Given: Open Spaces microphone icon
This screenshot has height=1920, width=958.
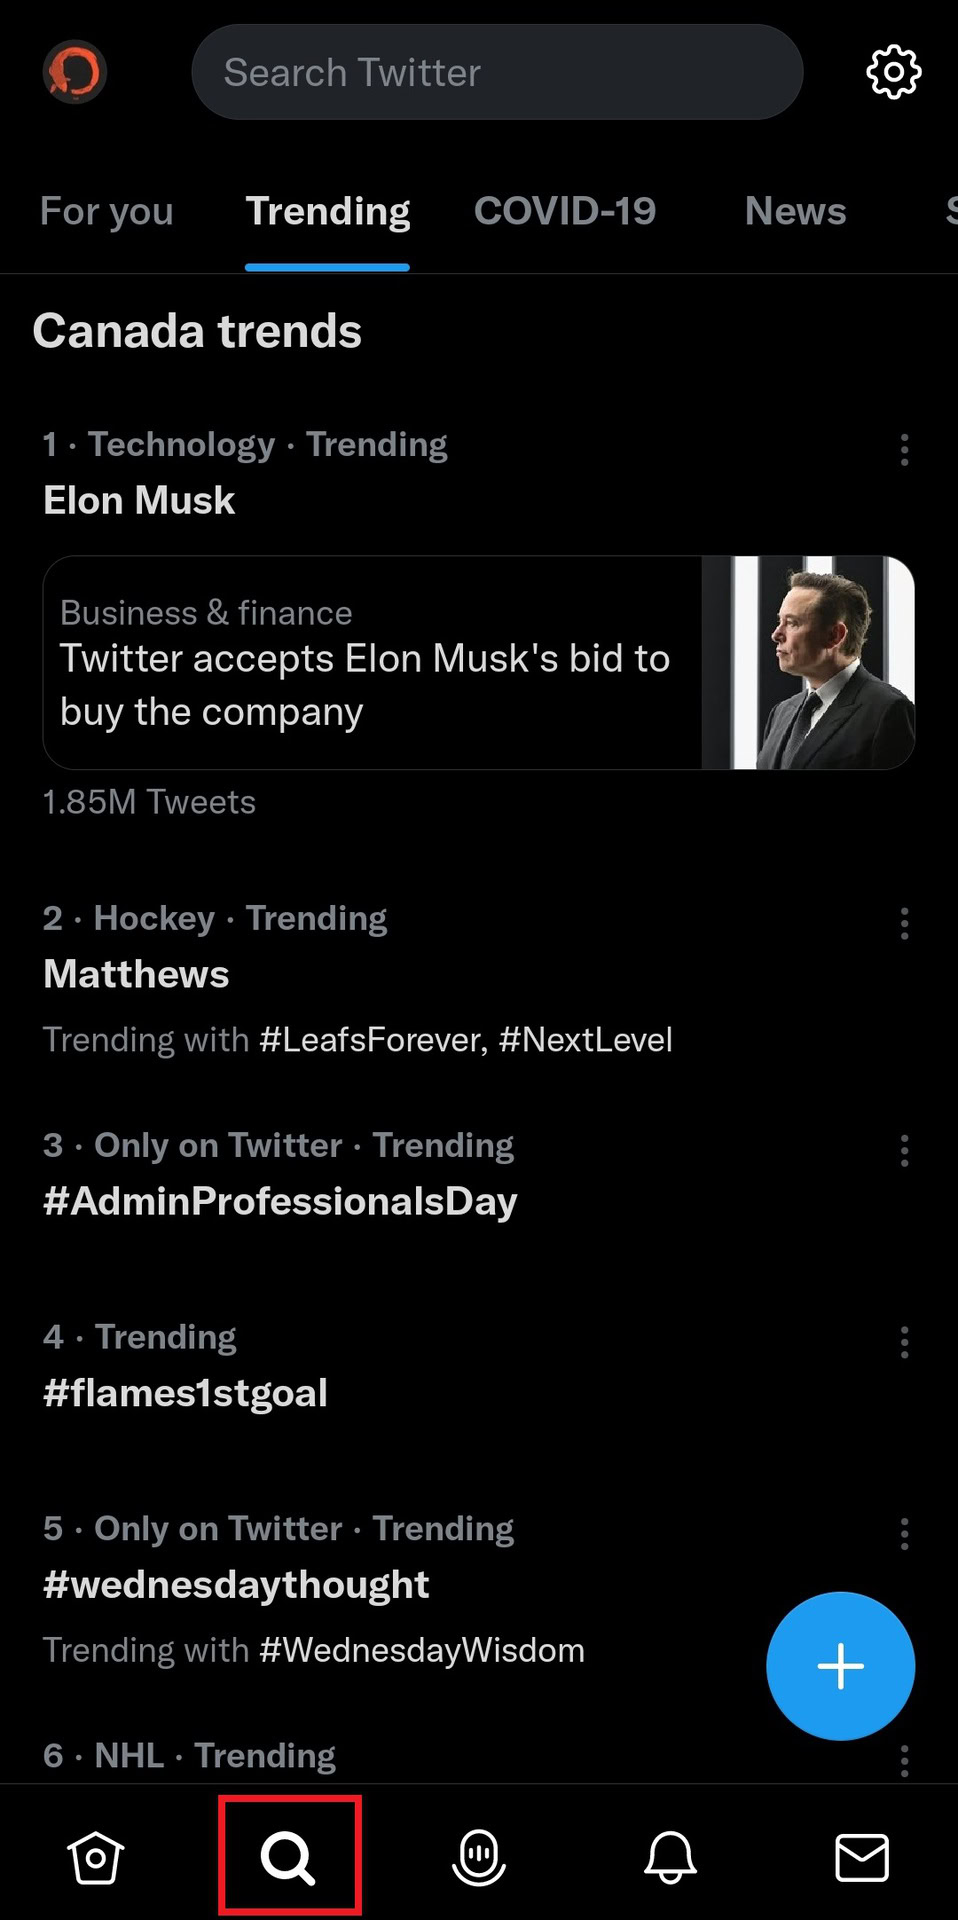Looking at the screenshot, I should coord(479,1858).
